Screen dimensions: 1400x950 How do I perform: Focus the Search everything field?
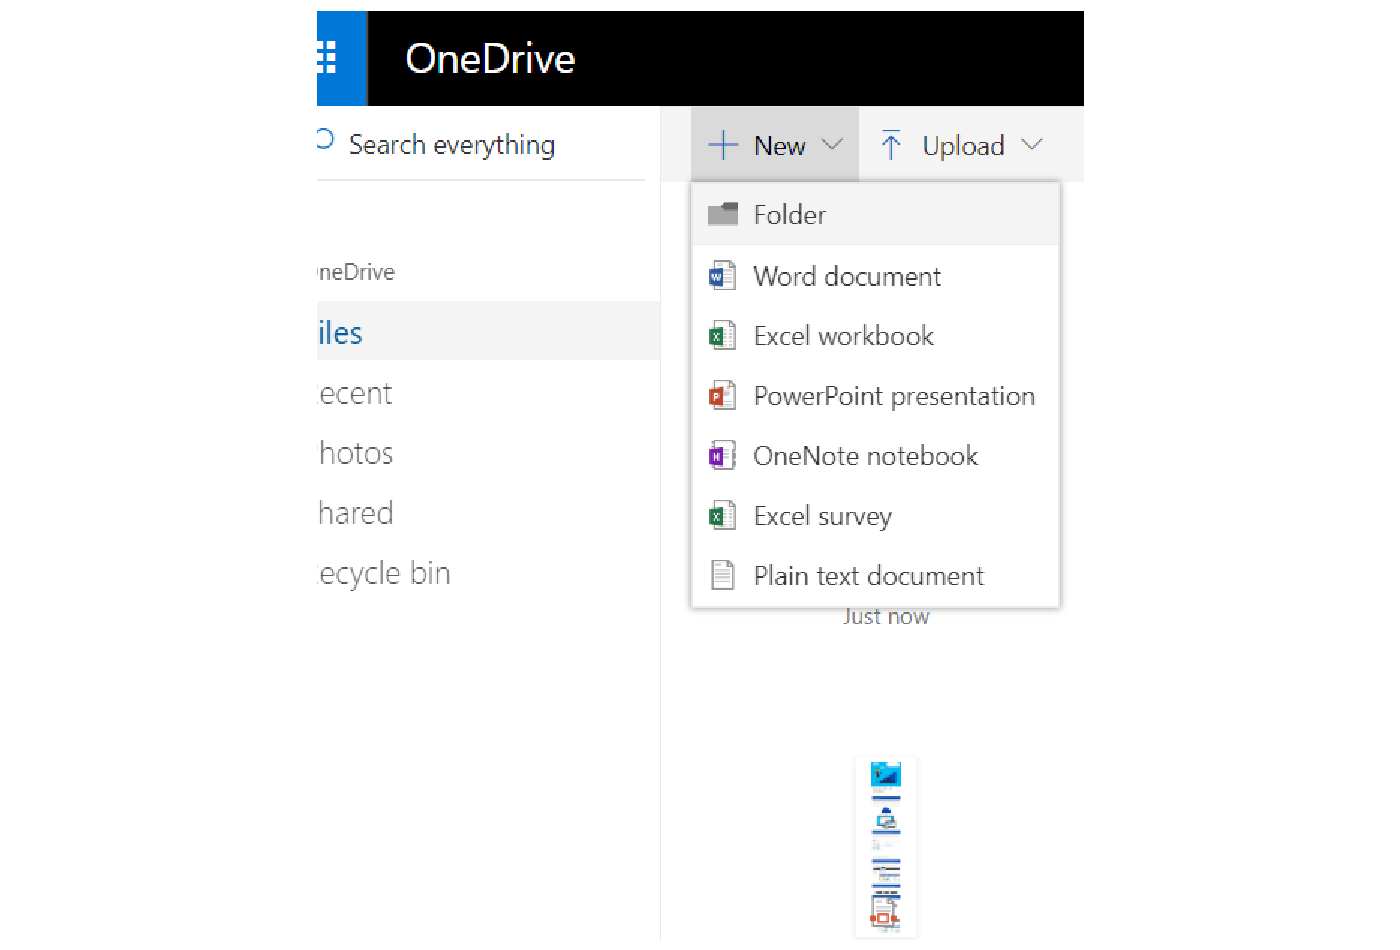[481, 145]
